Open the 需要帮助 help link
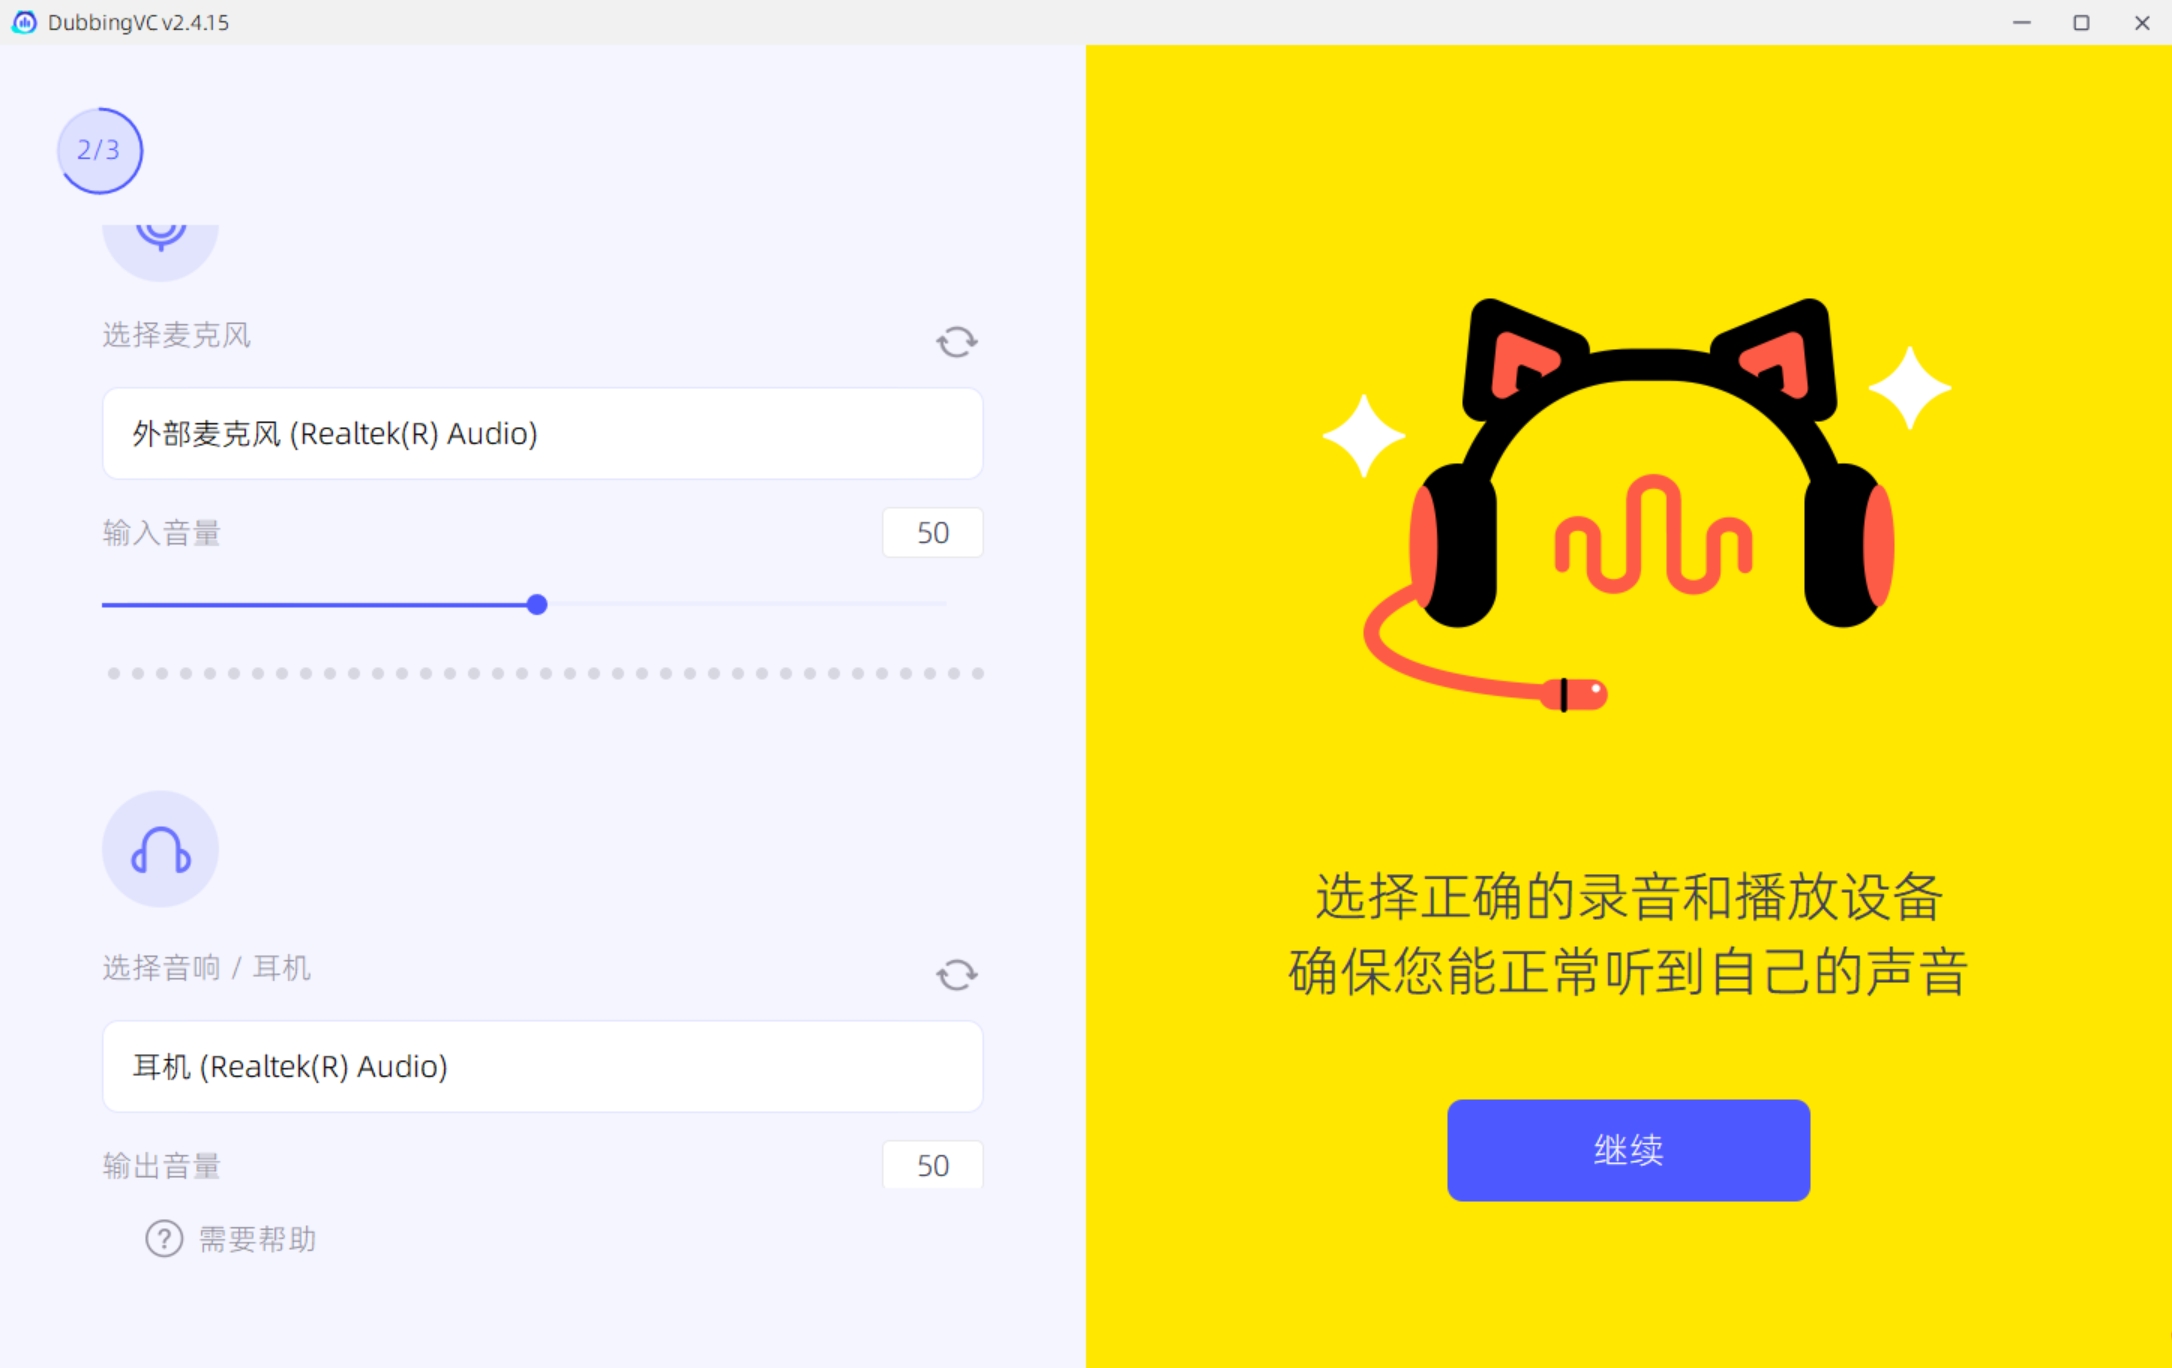The width and height of the screenshot is (2172, 1368). (257, 1239)
